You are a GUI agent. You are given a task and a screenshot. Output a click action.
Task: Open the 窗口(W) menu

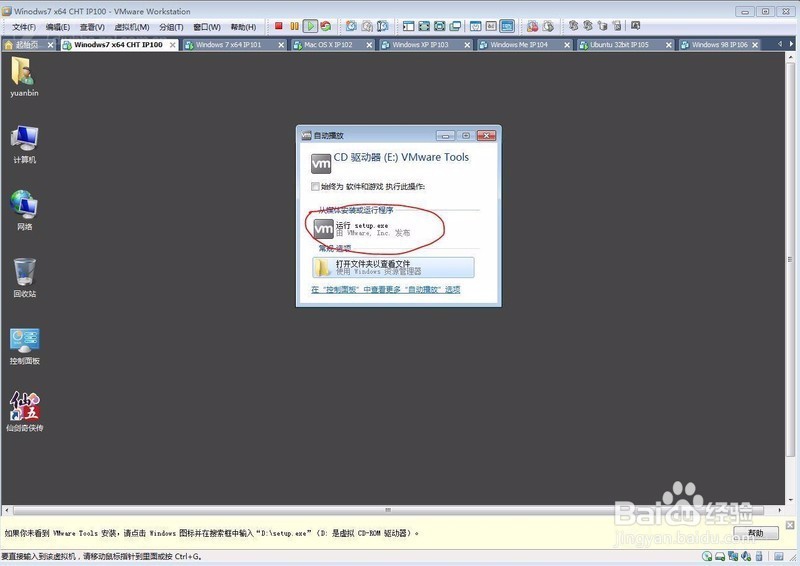click(207, 27)
